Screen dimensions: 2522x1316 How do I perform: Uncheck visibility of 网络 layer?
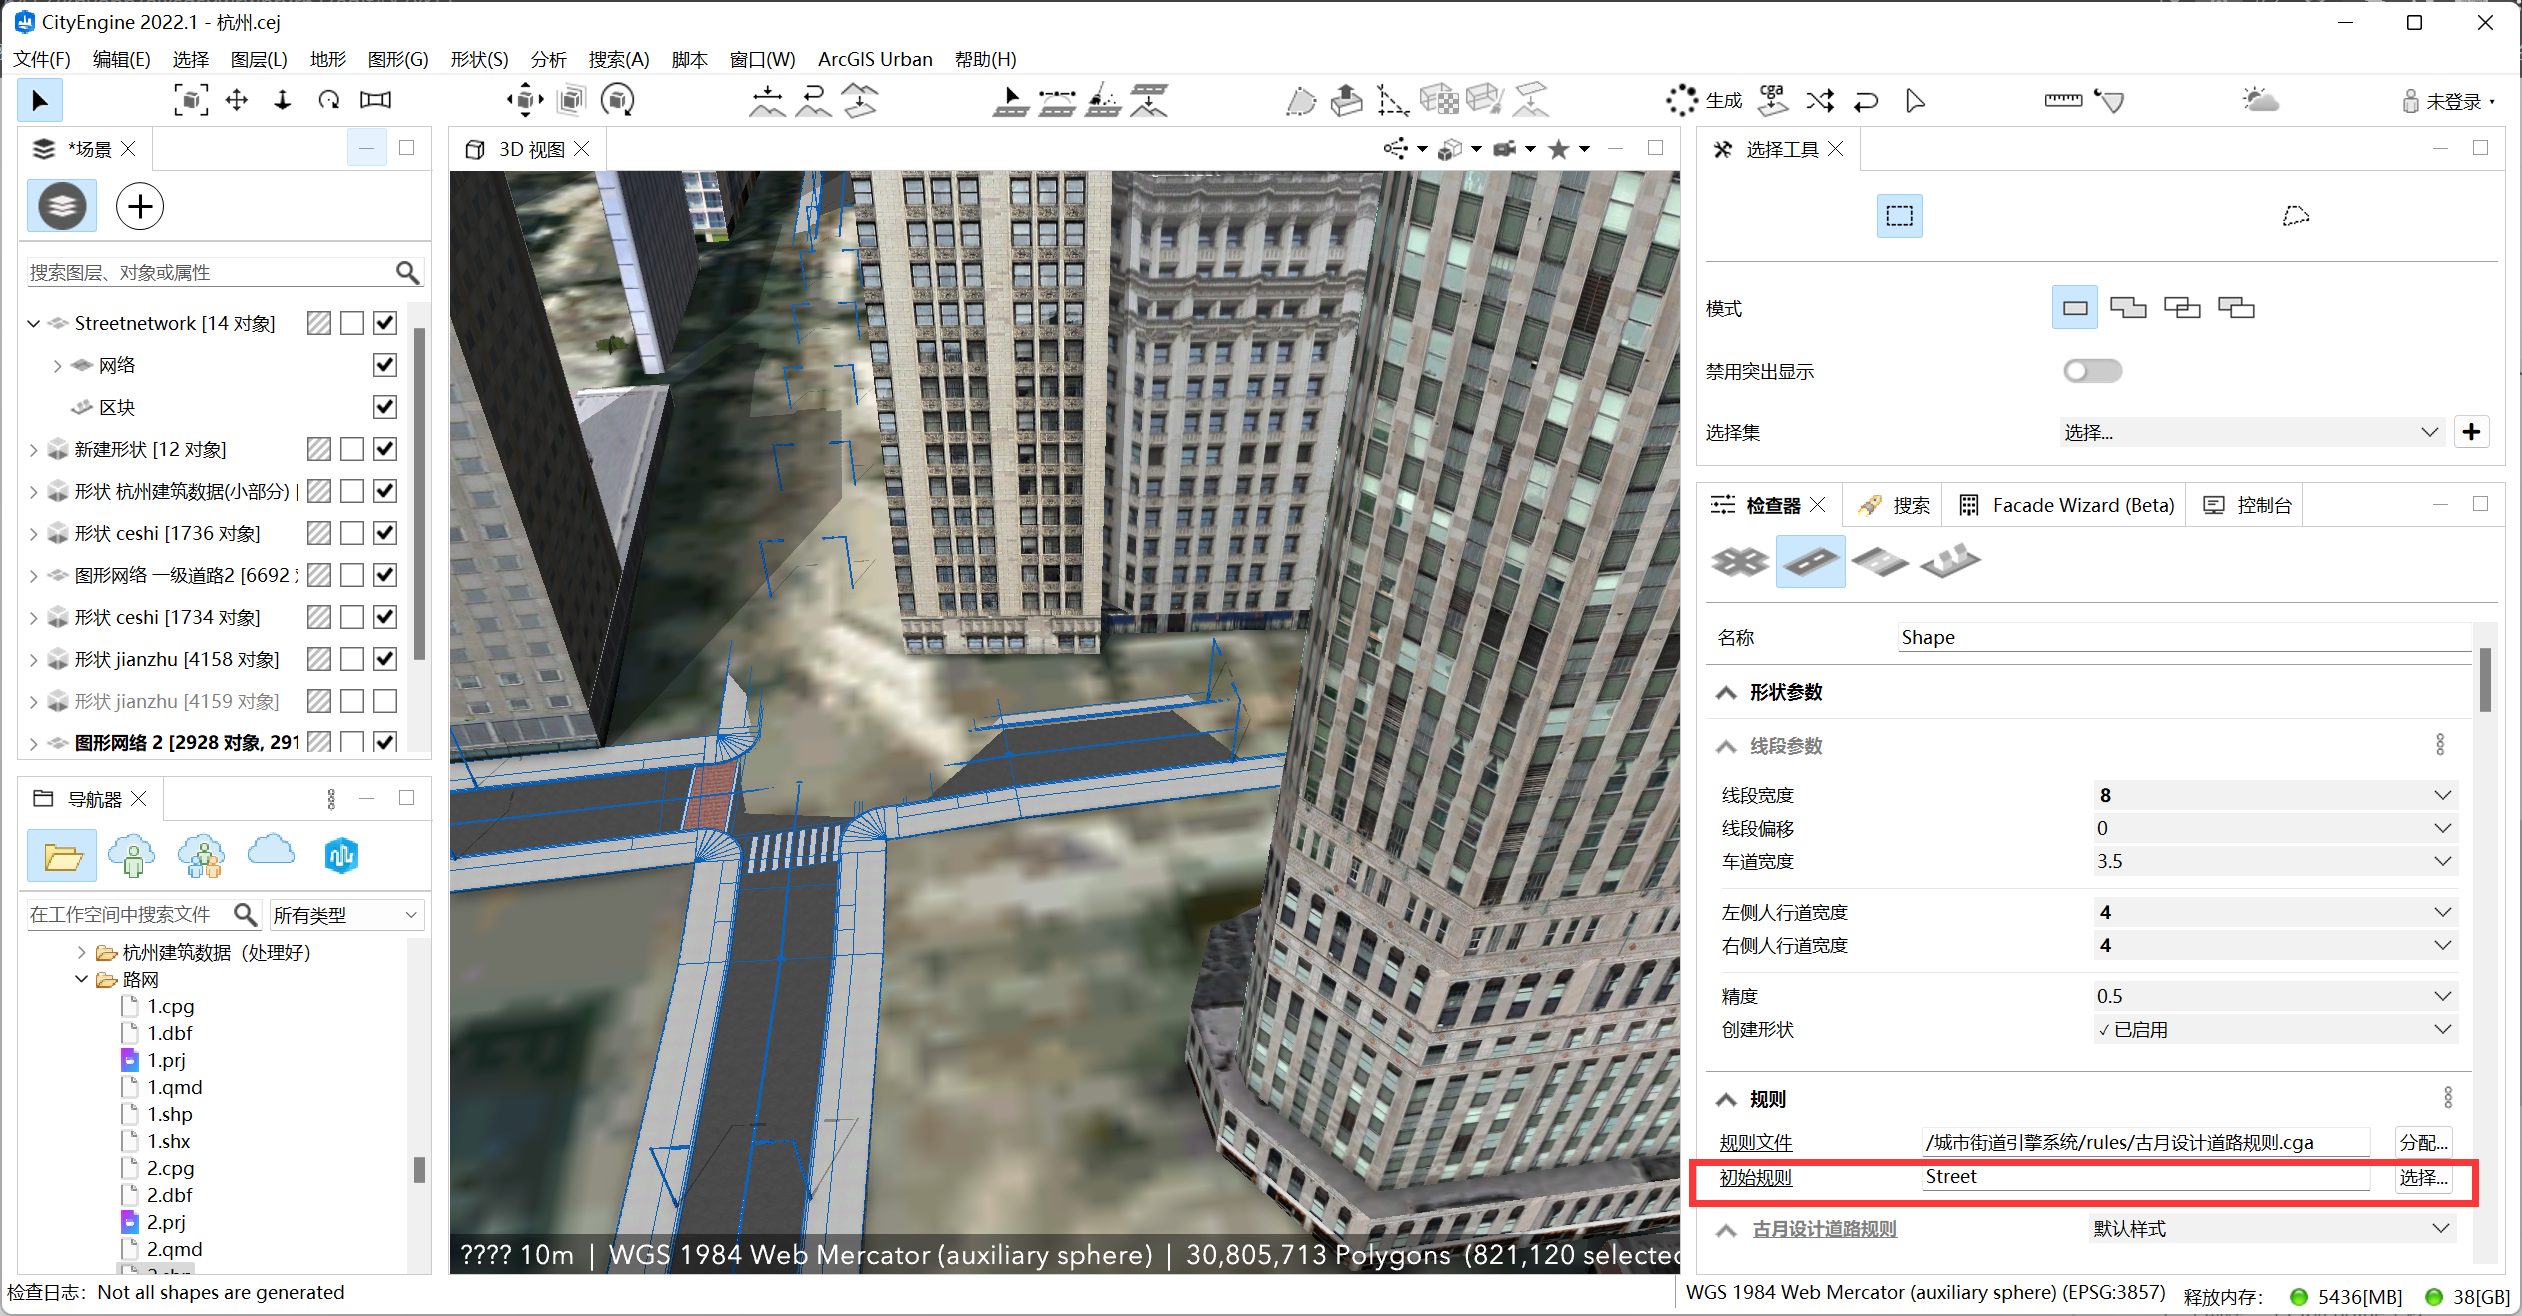pos(385,365)
